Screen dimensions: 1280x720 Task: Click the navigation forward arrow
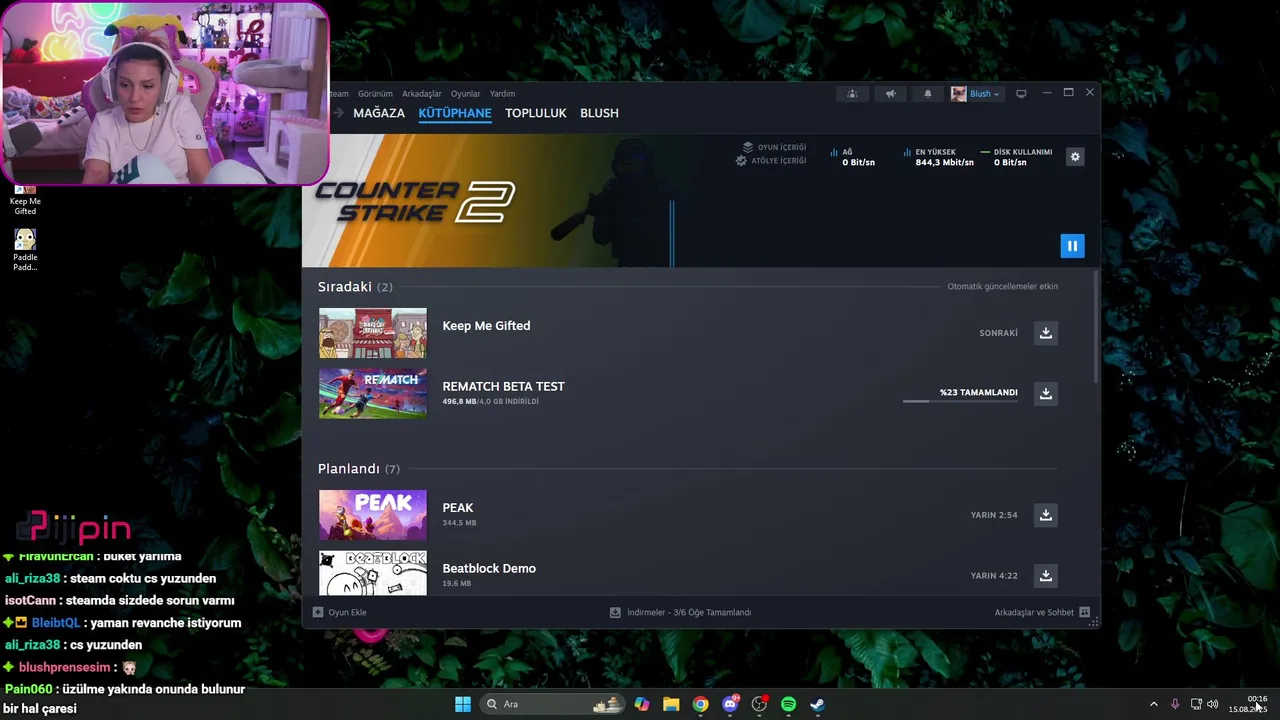click(338, 113)
